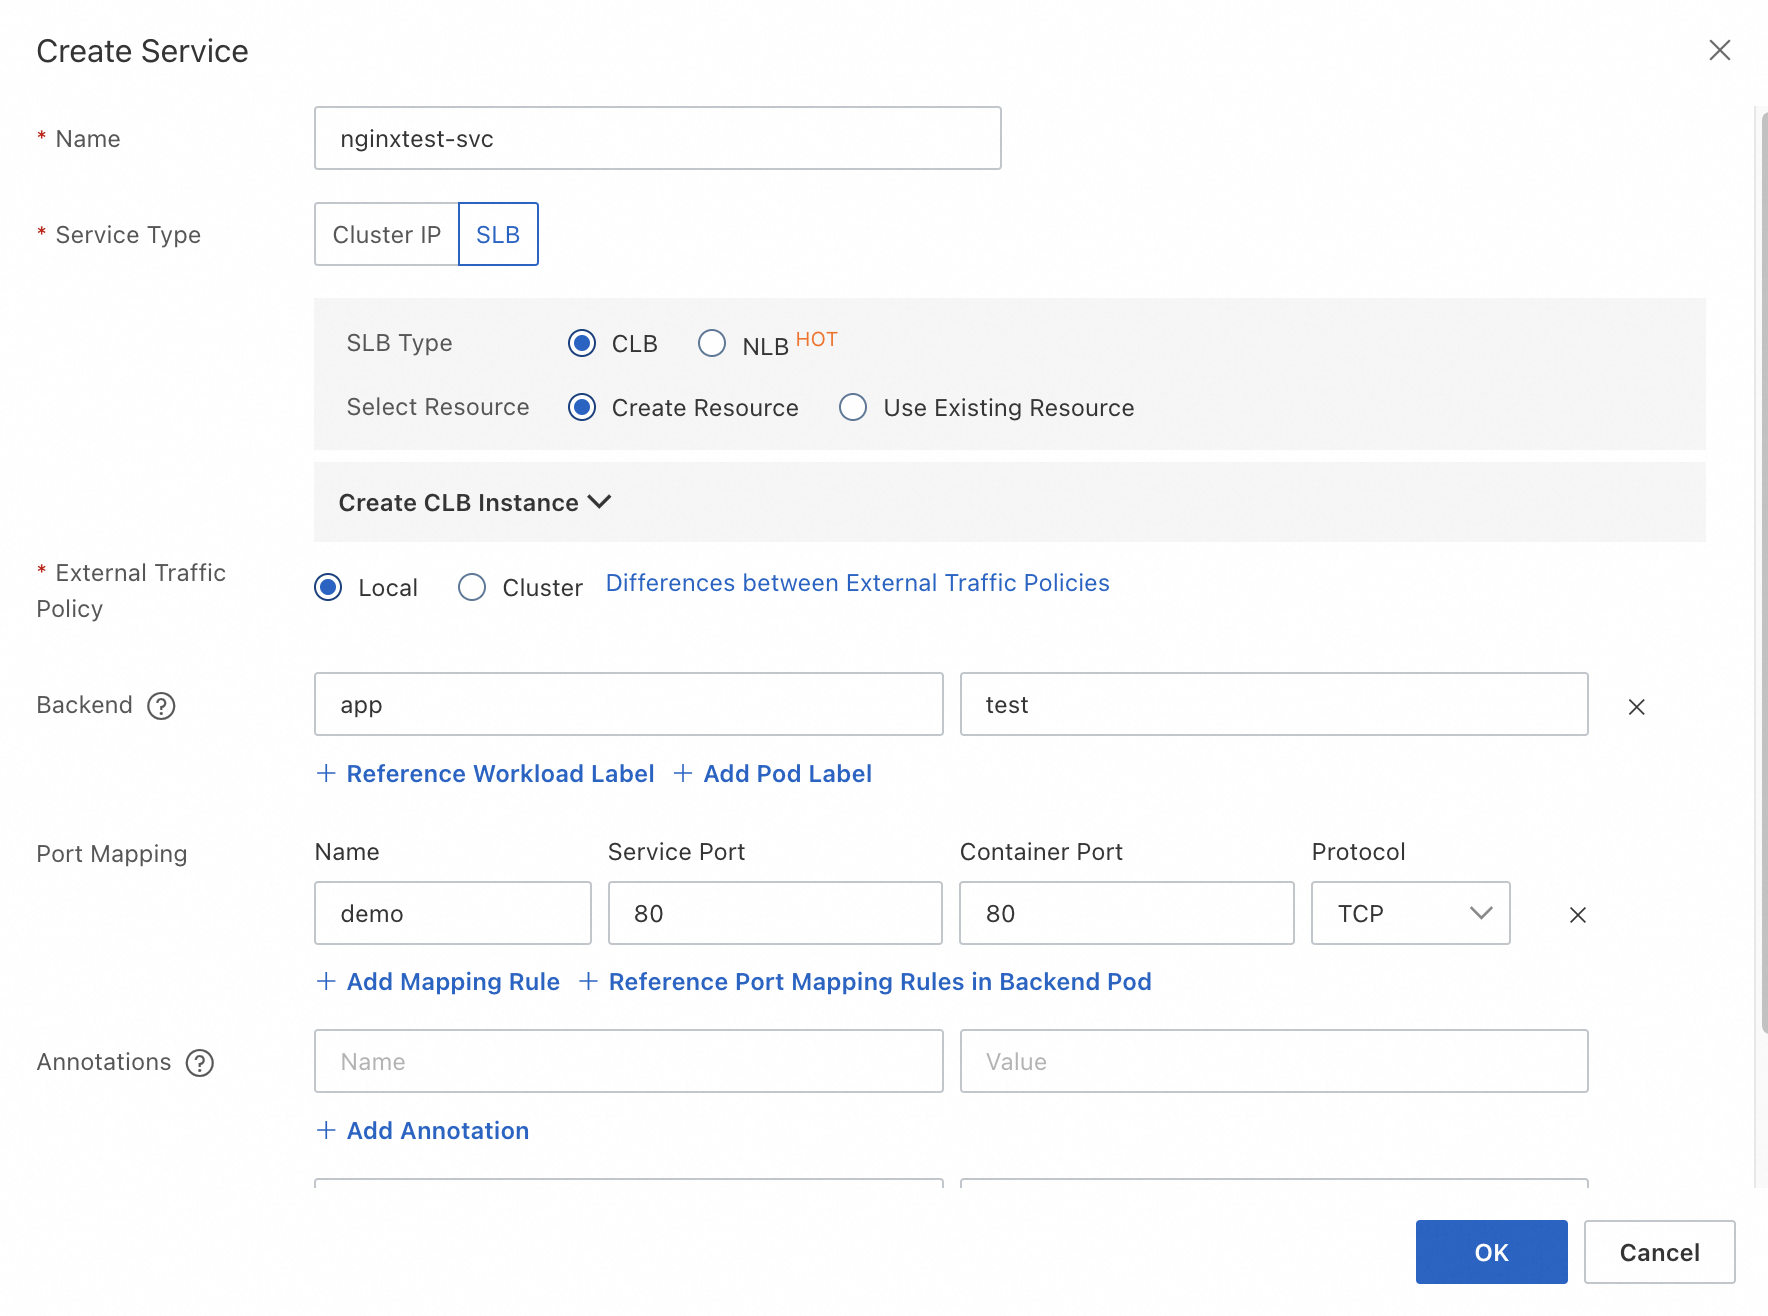The image size is (1768, 1316).
Task: Click the Service Port field
Action: coord(775,913)
